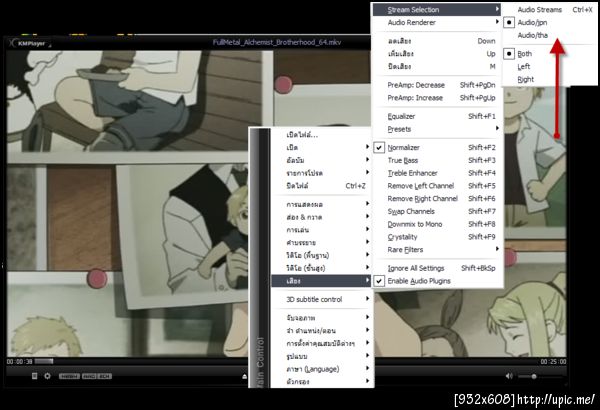Open the Equalizer menu item
This screenshot has width=600, height=410.
coord(437,116)
